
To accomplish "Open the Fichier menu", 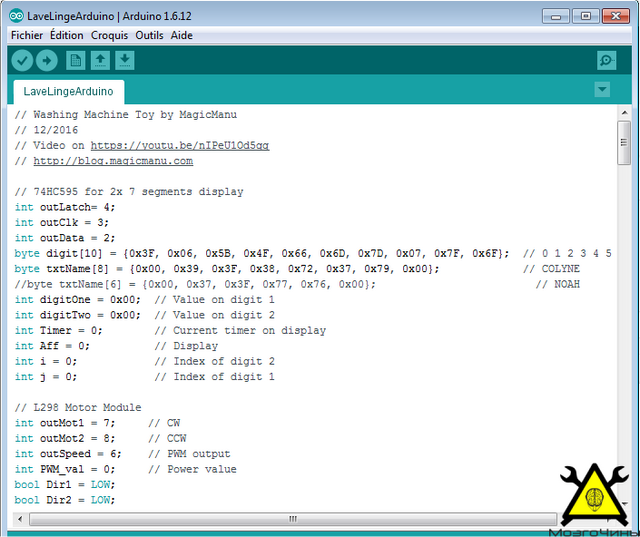I will pyautogui.click(x=27, y=36).
